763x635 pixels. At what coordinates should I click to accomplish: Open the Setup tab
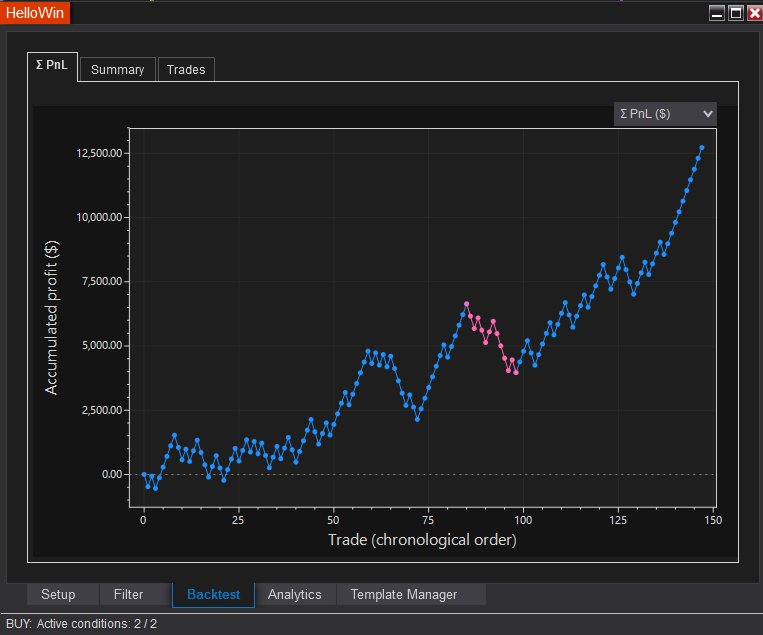[x=58, y=594]
